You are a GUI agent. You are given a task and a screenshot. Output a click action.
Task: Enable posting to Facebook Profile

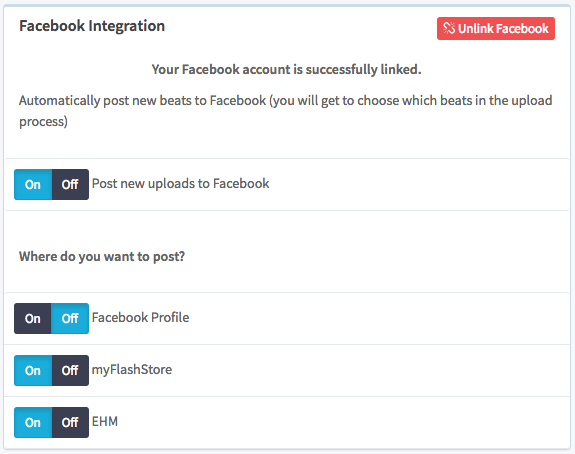[33, 318]
